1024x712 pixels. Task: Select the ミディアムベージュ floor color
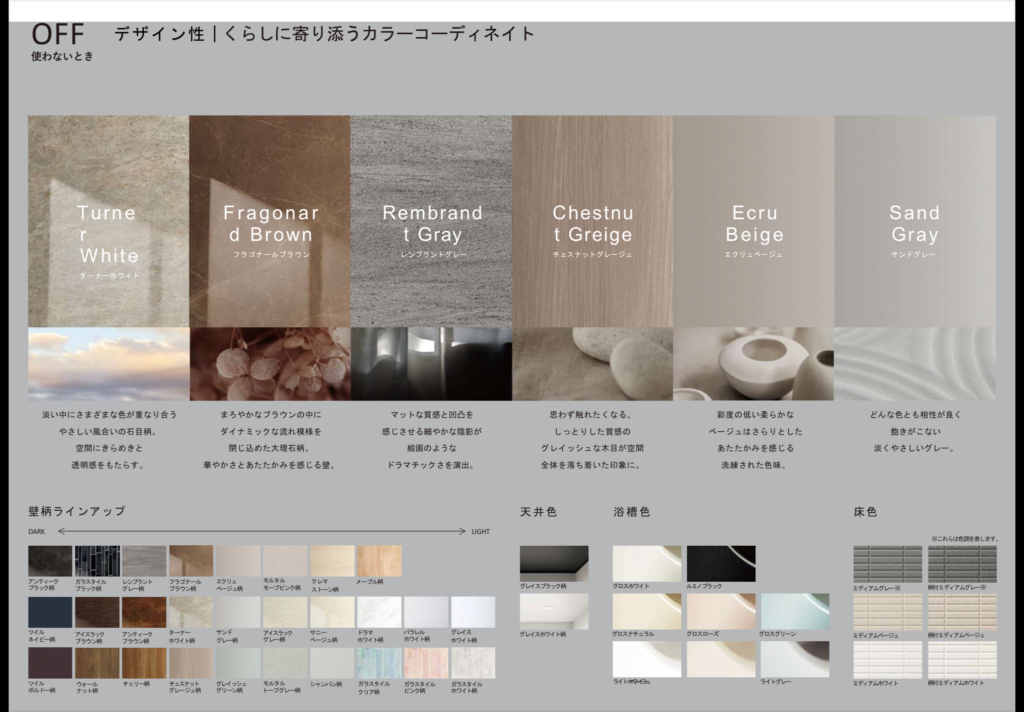click(x=887, y=612)
